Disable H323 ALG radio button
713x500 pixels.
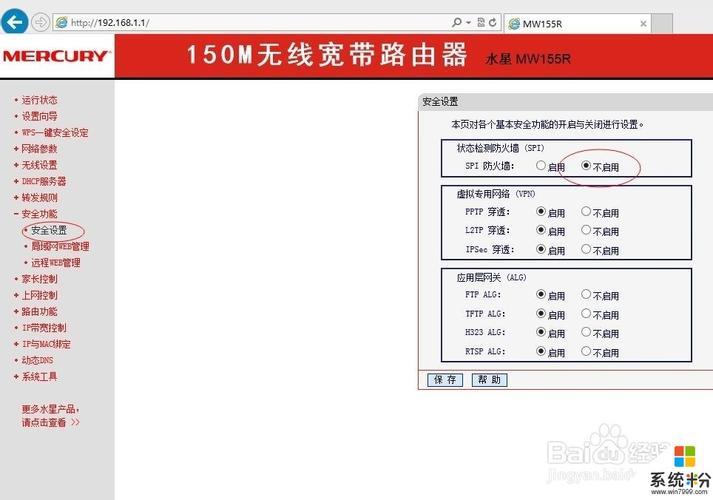point(586,332)
